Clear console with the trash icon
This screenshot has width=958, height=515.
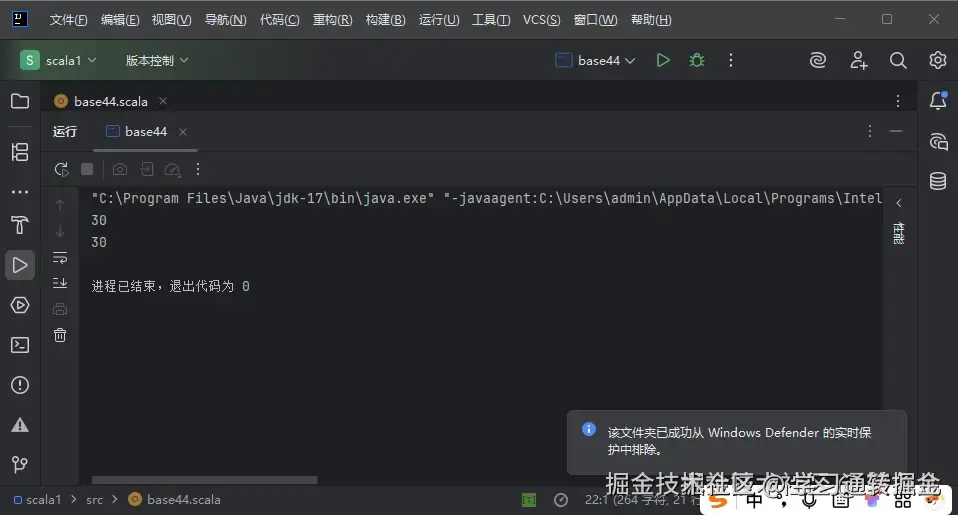(60, 335)
